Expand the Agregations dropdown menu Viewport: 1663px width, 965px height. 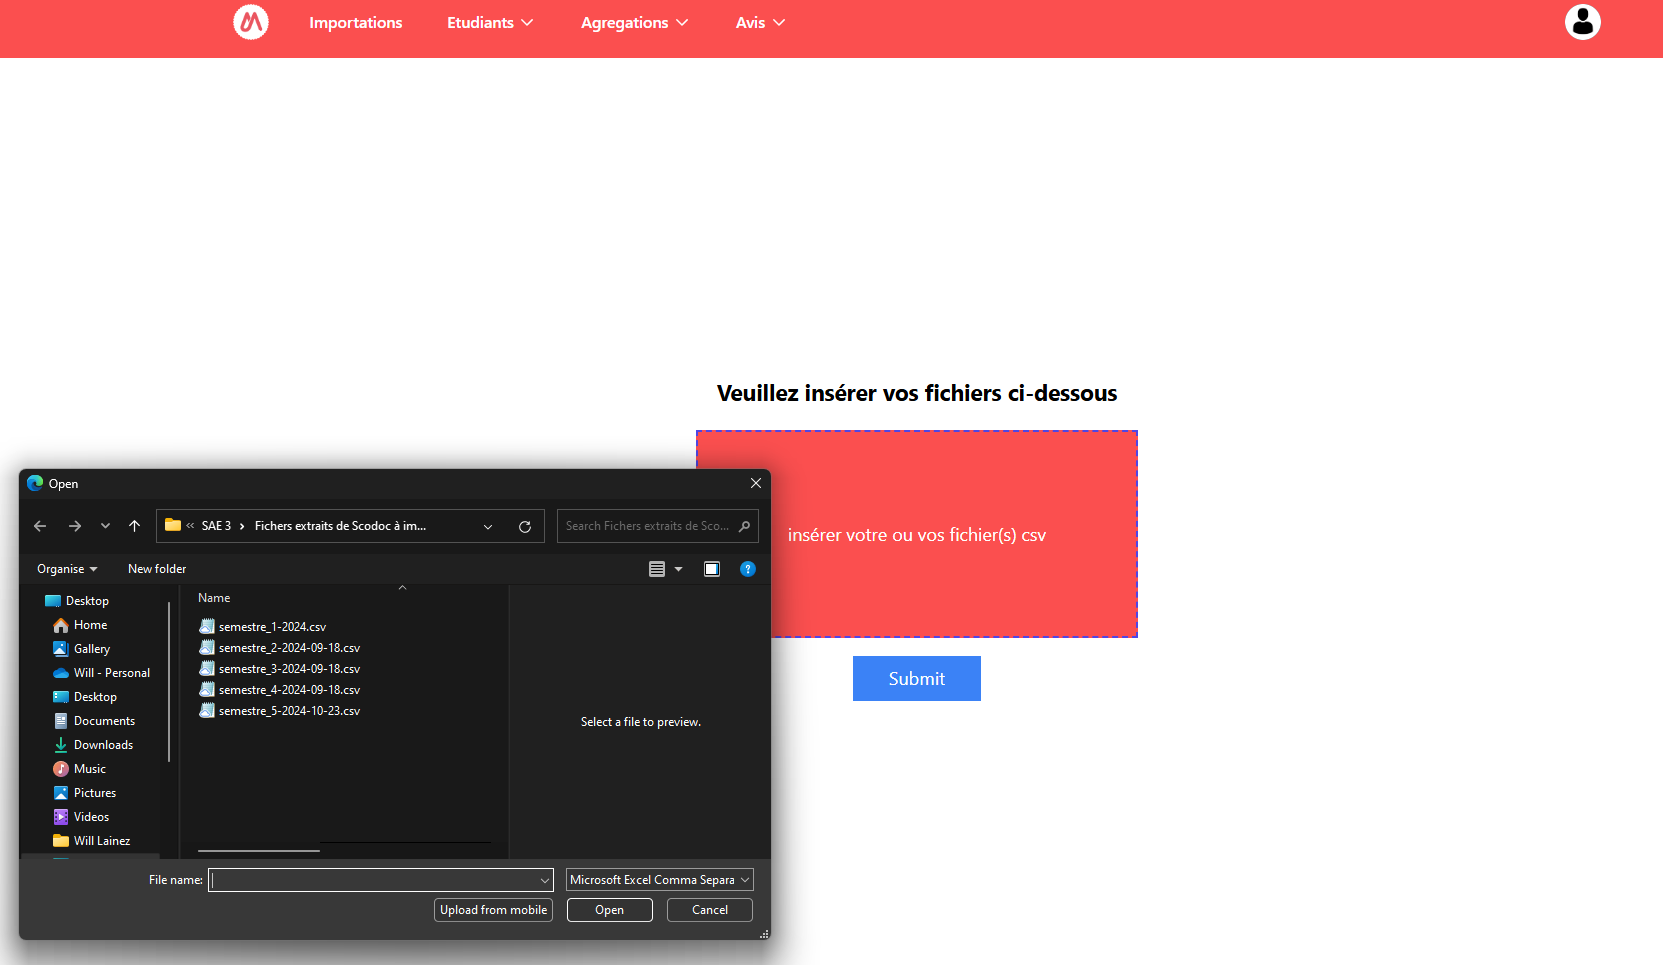tap(634, 22)
